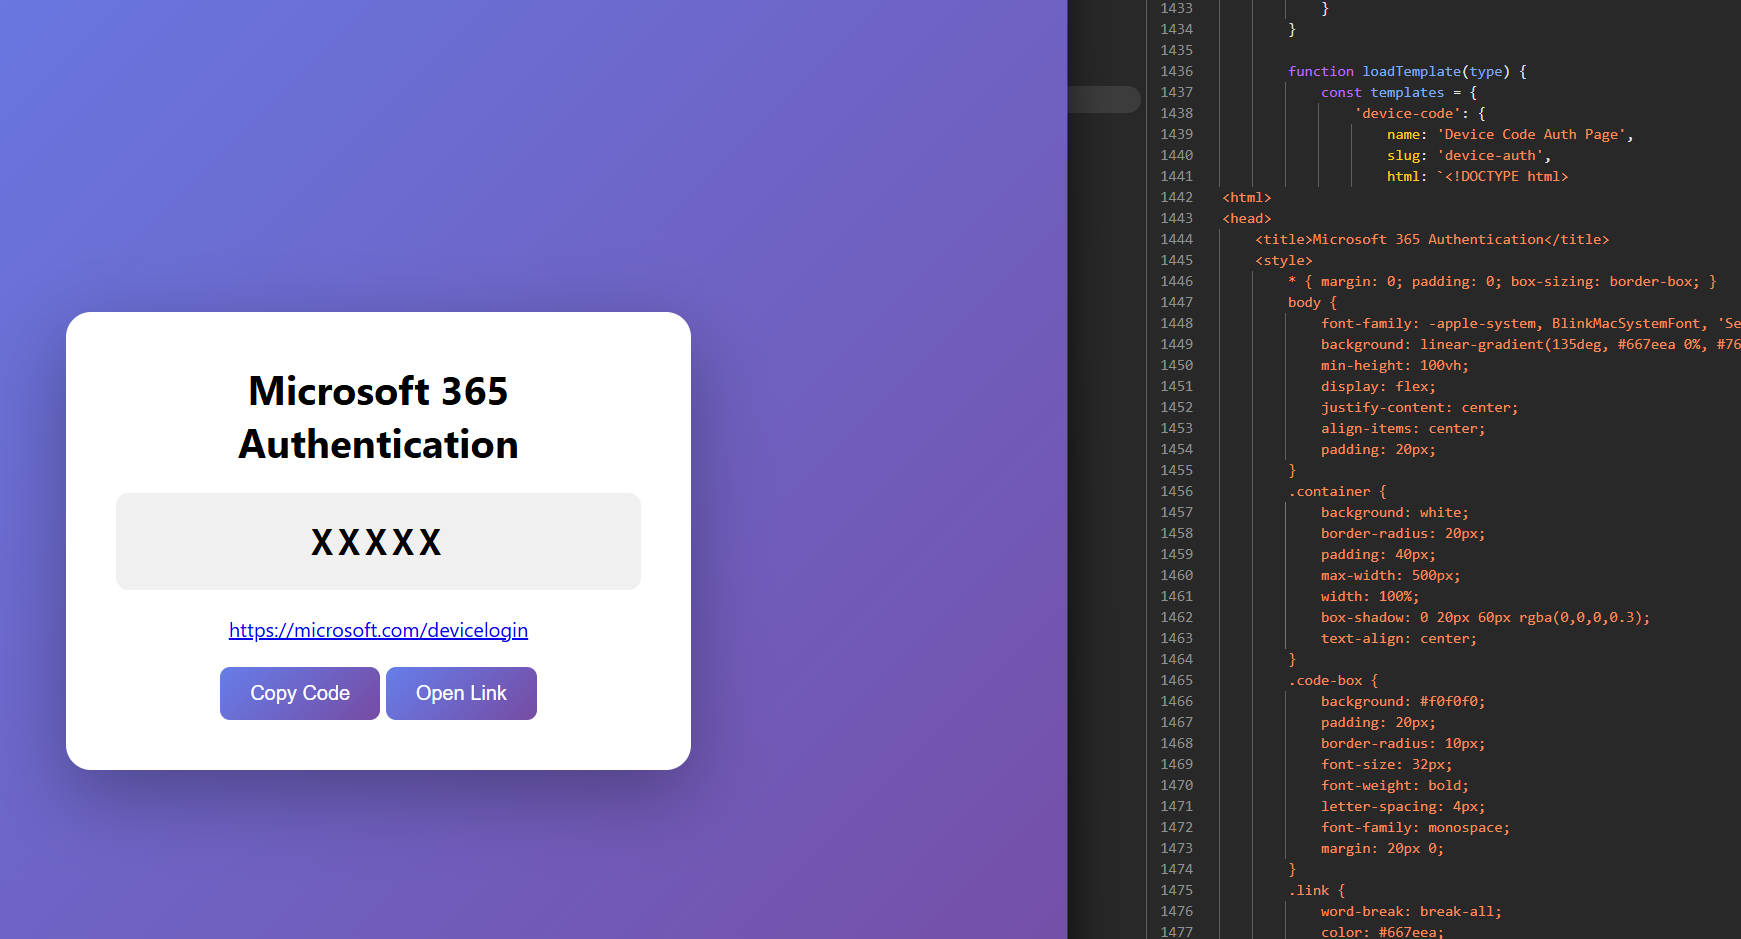
Task: Click the Copy Code button
Action: coord(300,693)
